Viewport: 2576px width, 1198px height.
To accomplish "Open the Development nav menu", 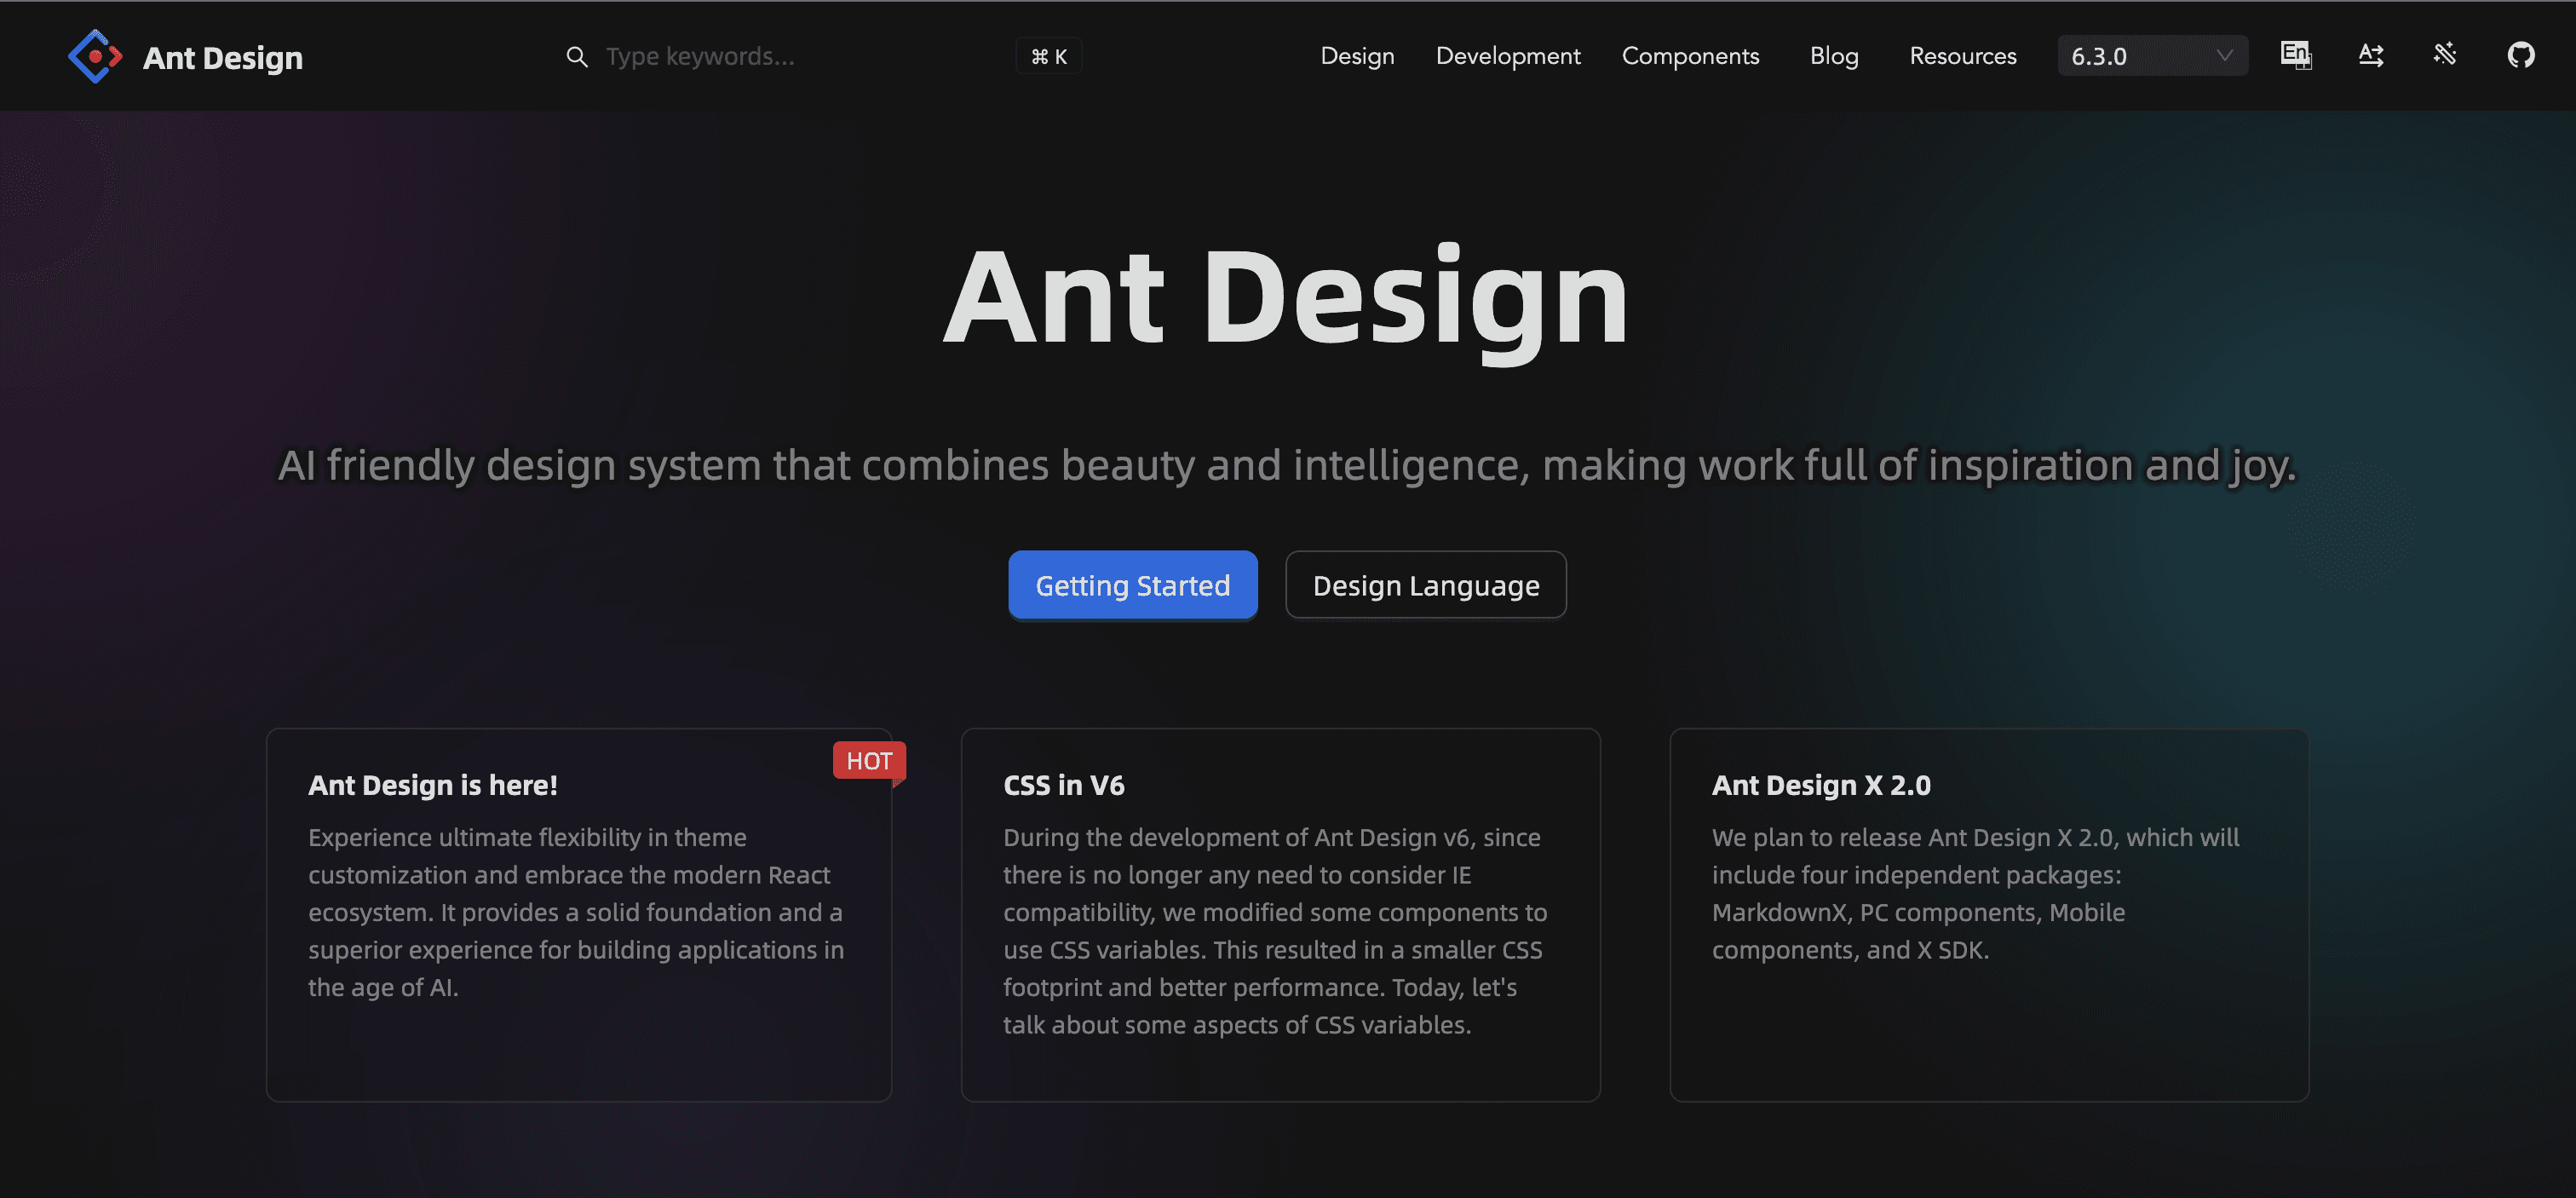I will [x=1507, y=56].
